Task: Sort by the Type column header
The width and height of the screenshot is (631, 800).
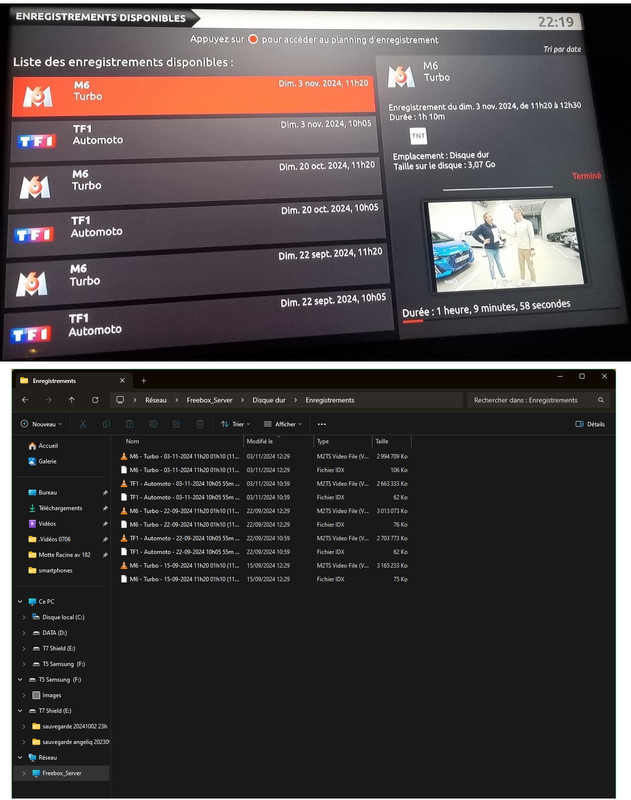Action: click(322, 441)
